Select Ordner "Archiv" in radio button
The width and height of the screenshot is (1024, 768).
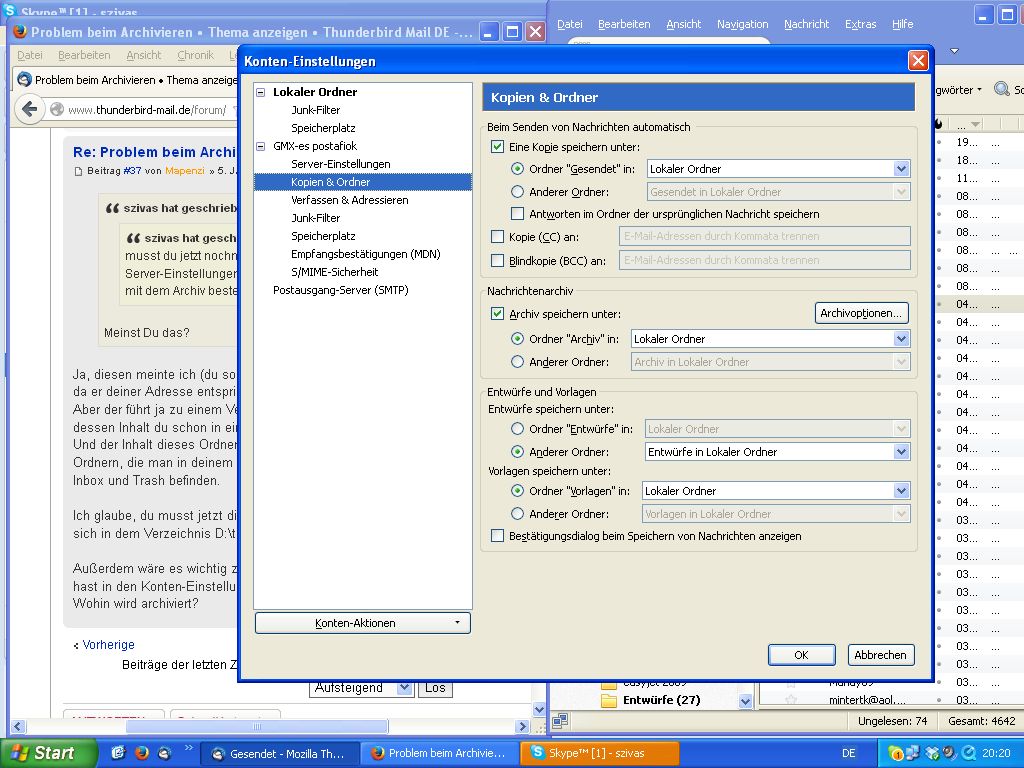click(517, 338)
